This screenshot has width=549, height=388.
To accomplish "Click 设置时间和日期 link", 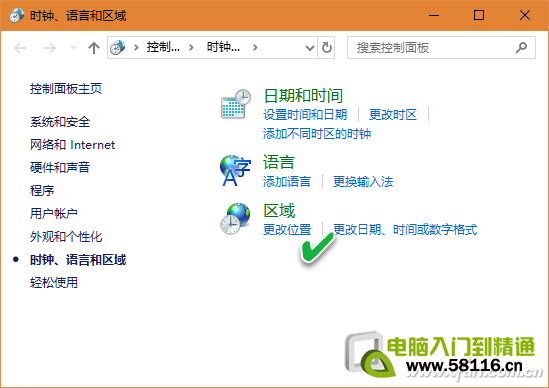I will [x=305, y=115].
